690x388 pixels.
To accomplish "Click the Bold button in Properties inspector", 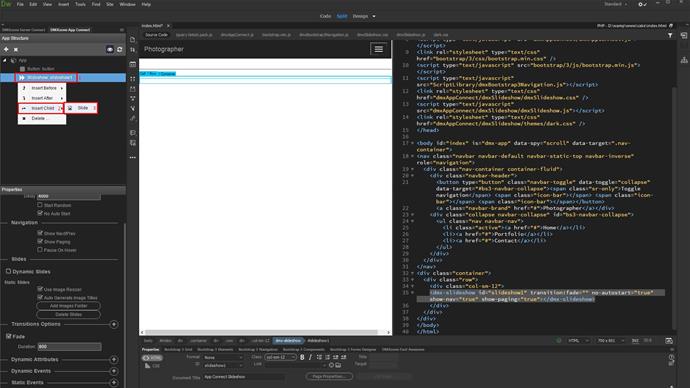I will coord(302,357).
